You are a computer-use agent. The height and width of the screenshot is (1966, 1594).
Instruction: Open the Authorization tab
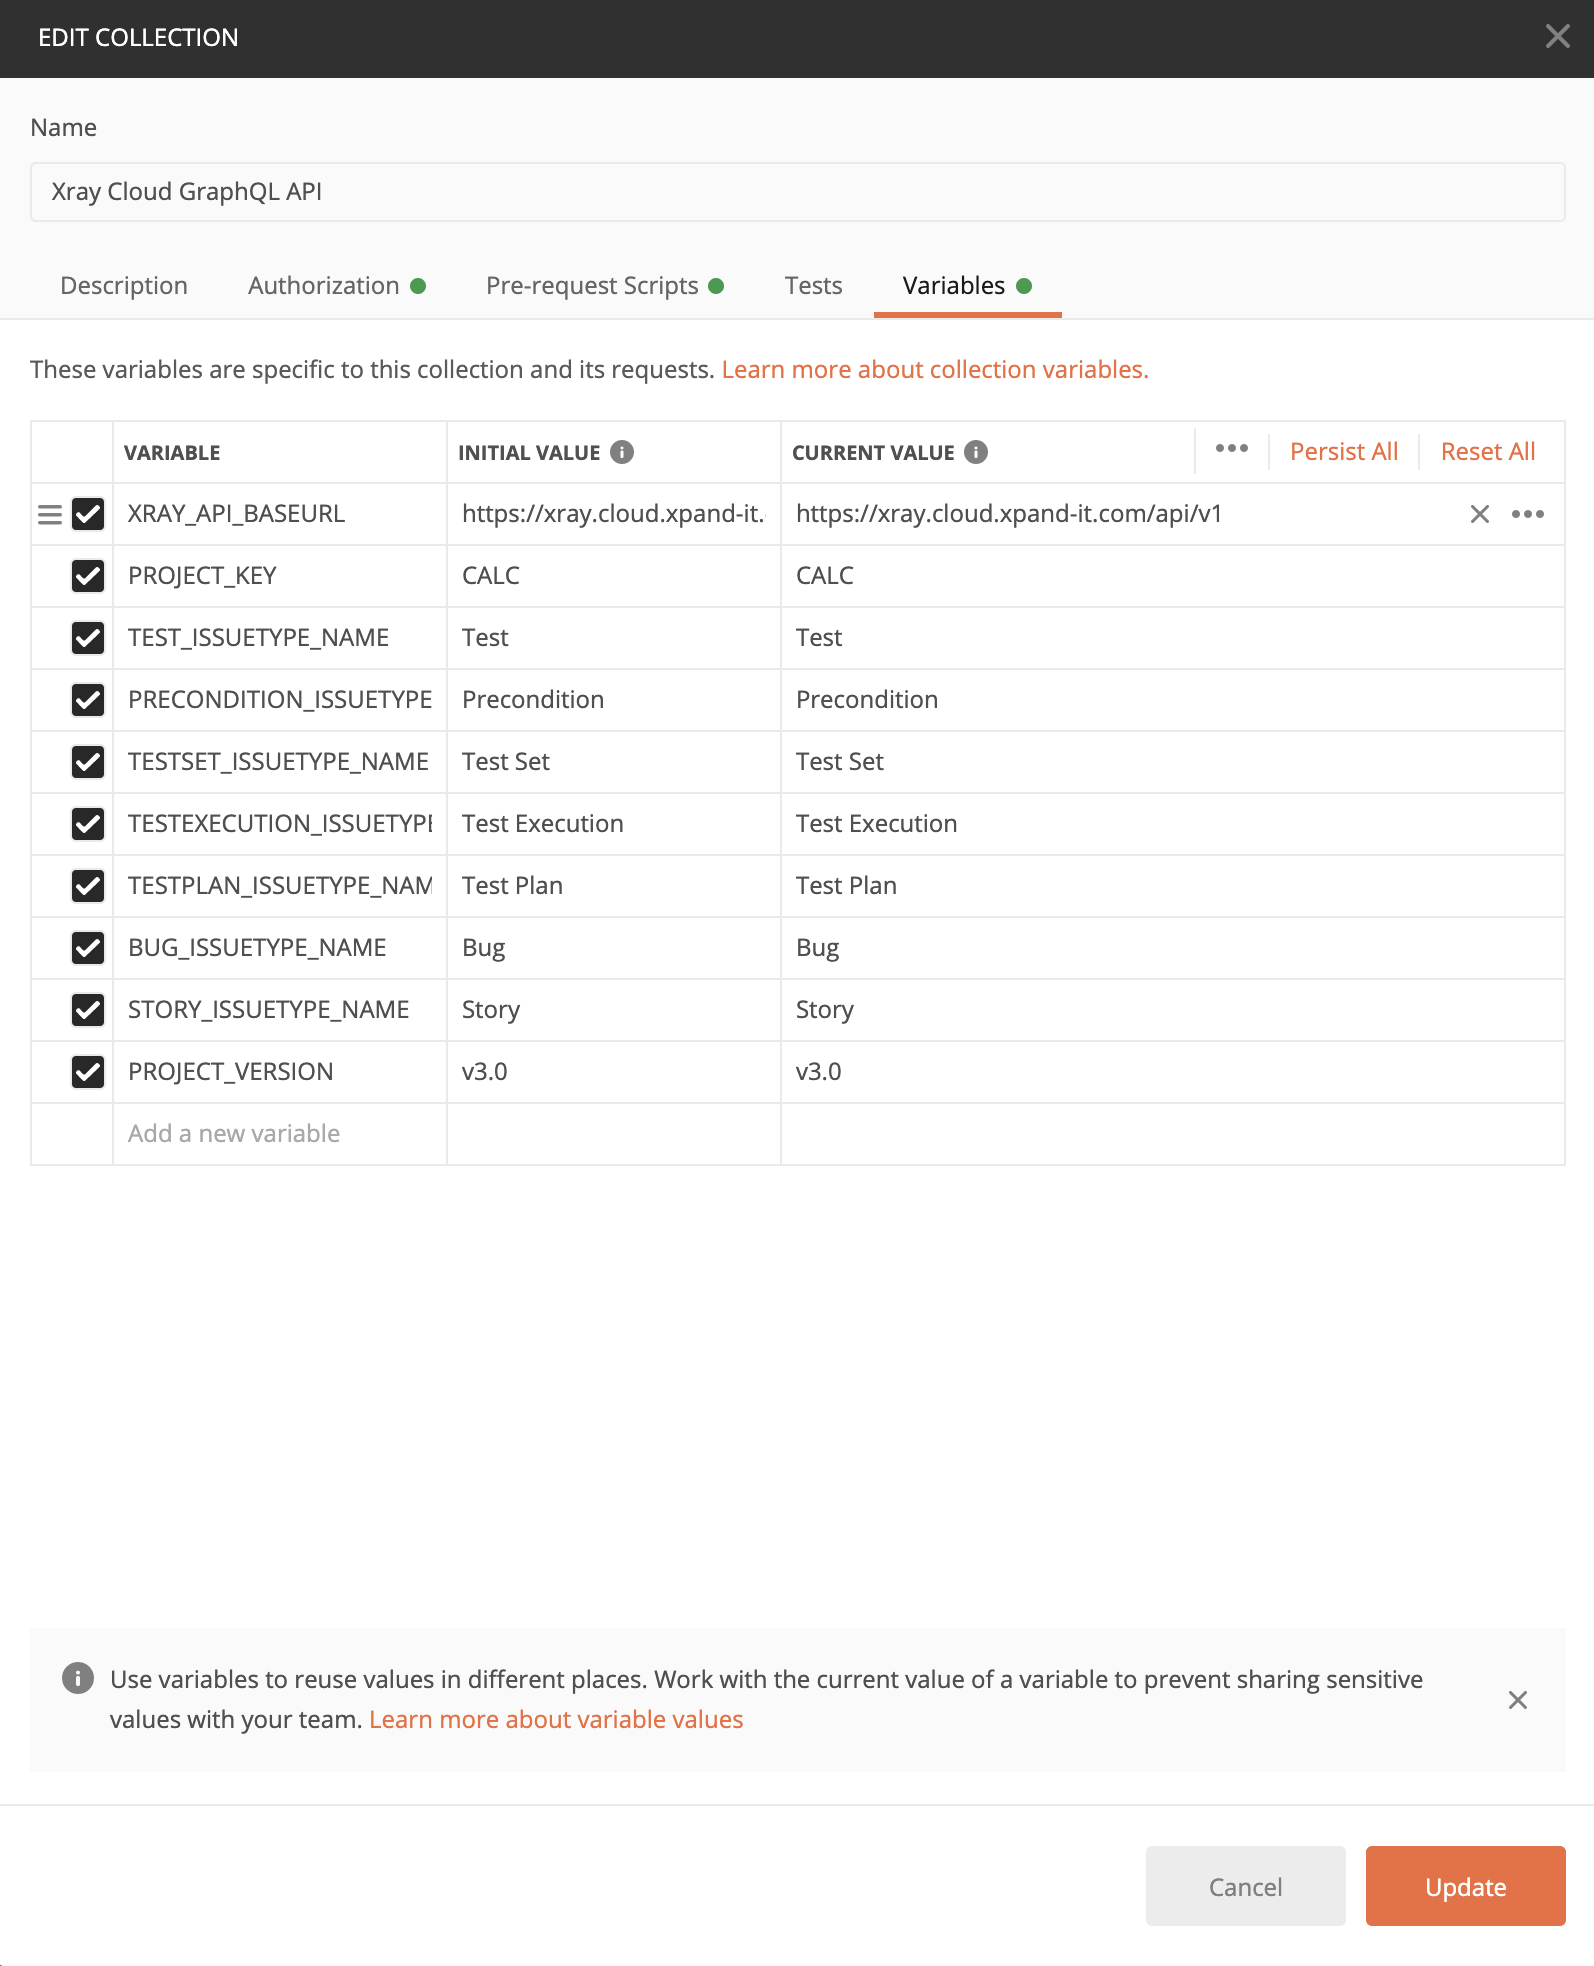coord(337,286)
